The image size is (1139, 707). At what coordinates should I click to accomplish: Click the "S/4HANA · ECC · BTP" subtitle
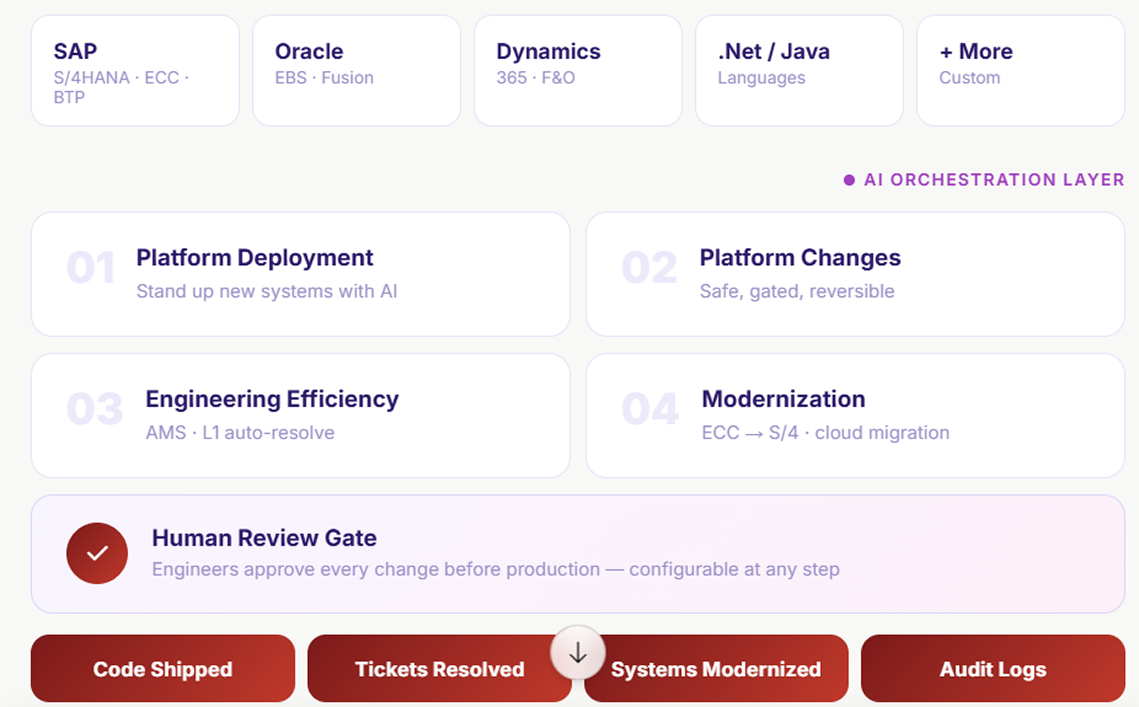pyautogui.click(x=121, y=87)
